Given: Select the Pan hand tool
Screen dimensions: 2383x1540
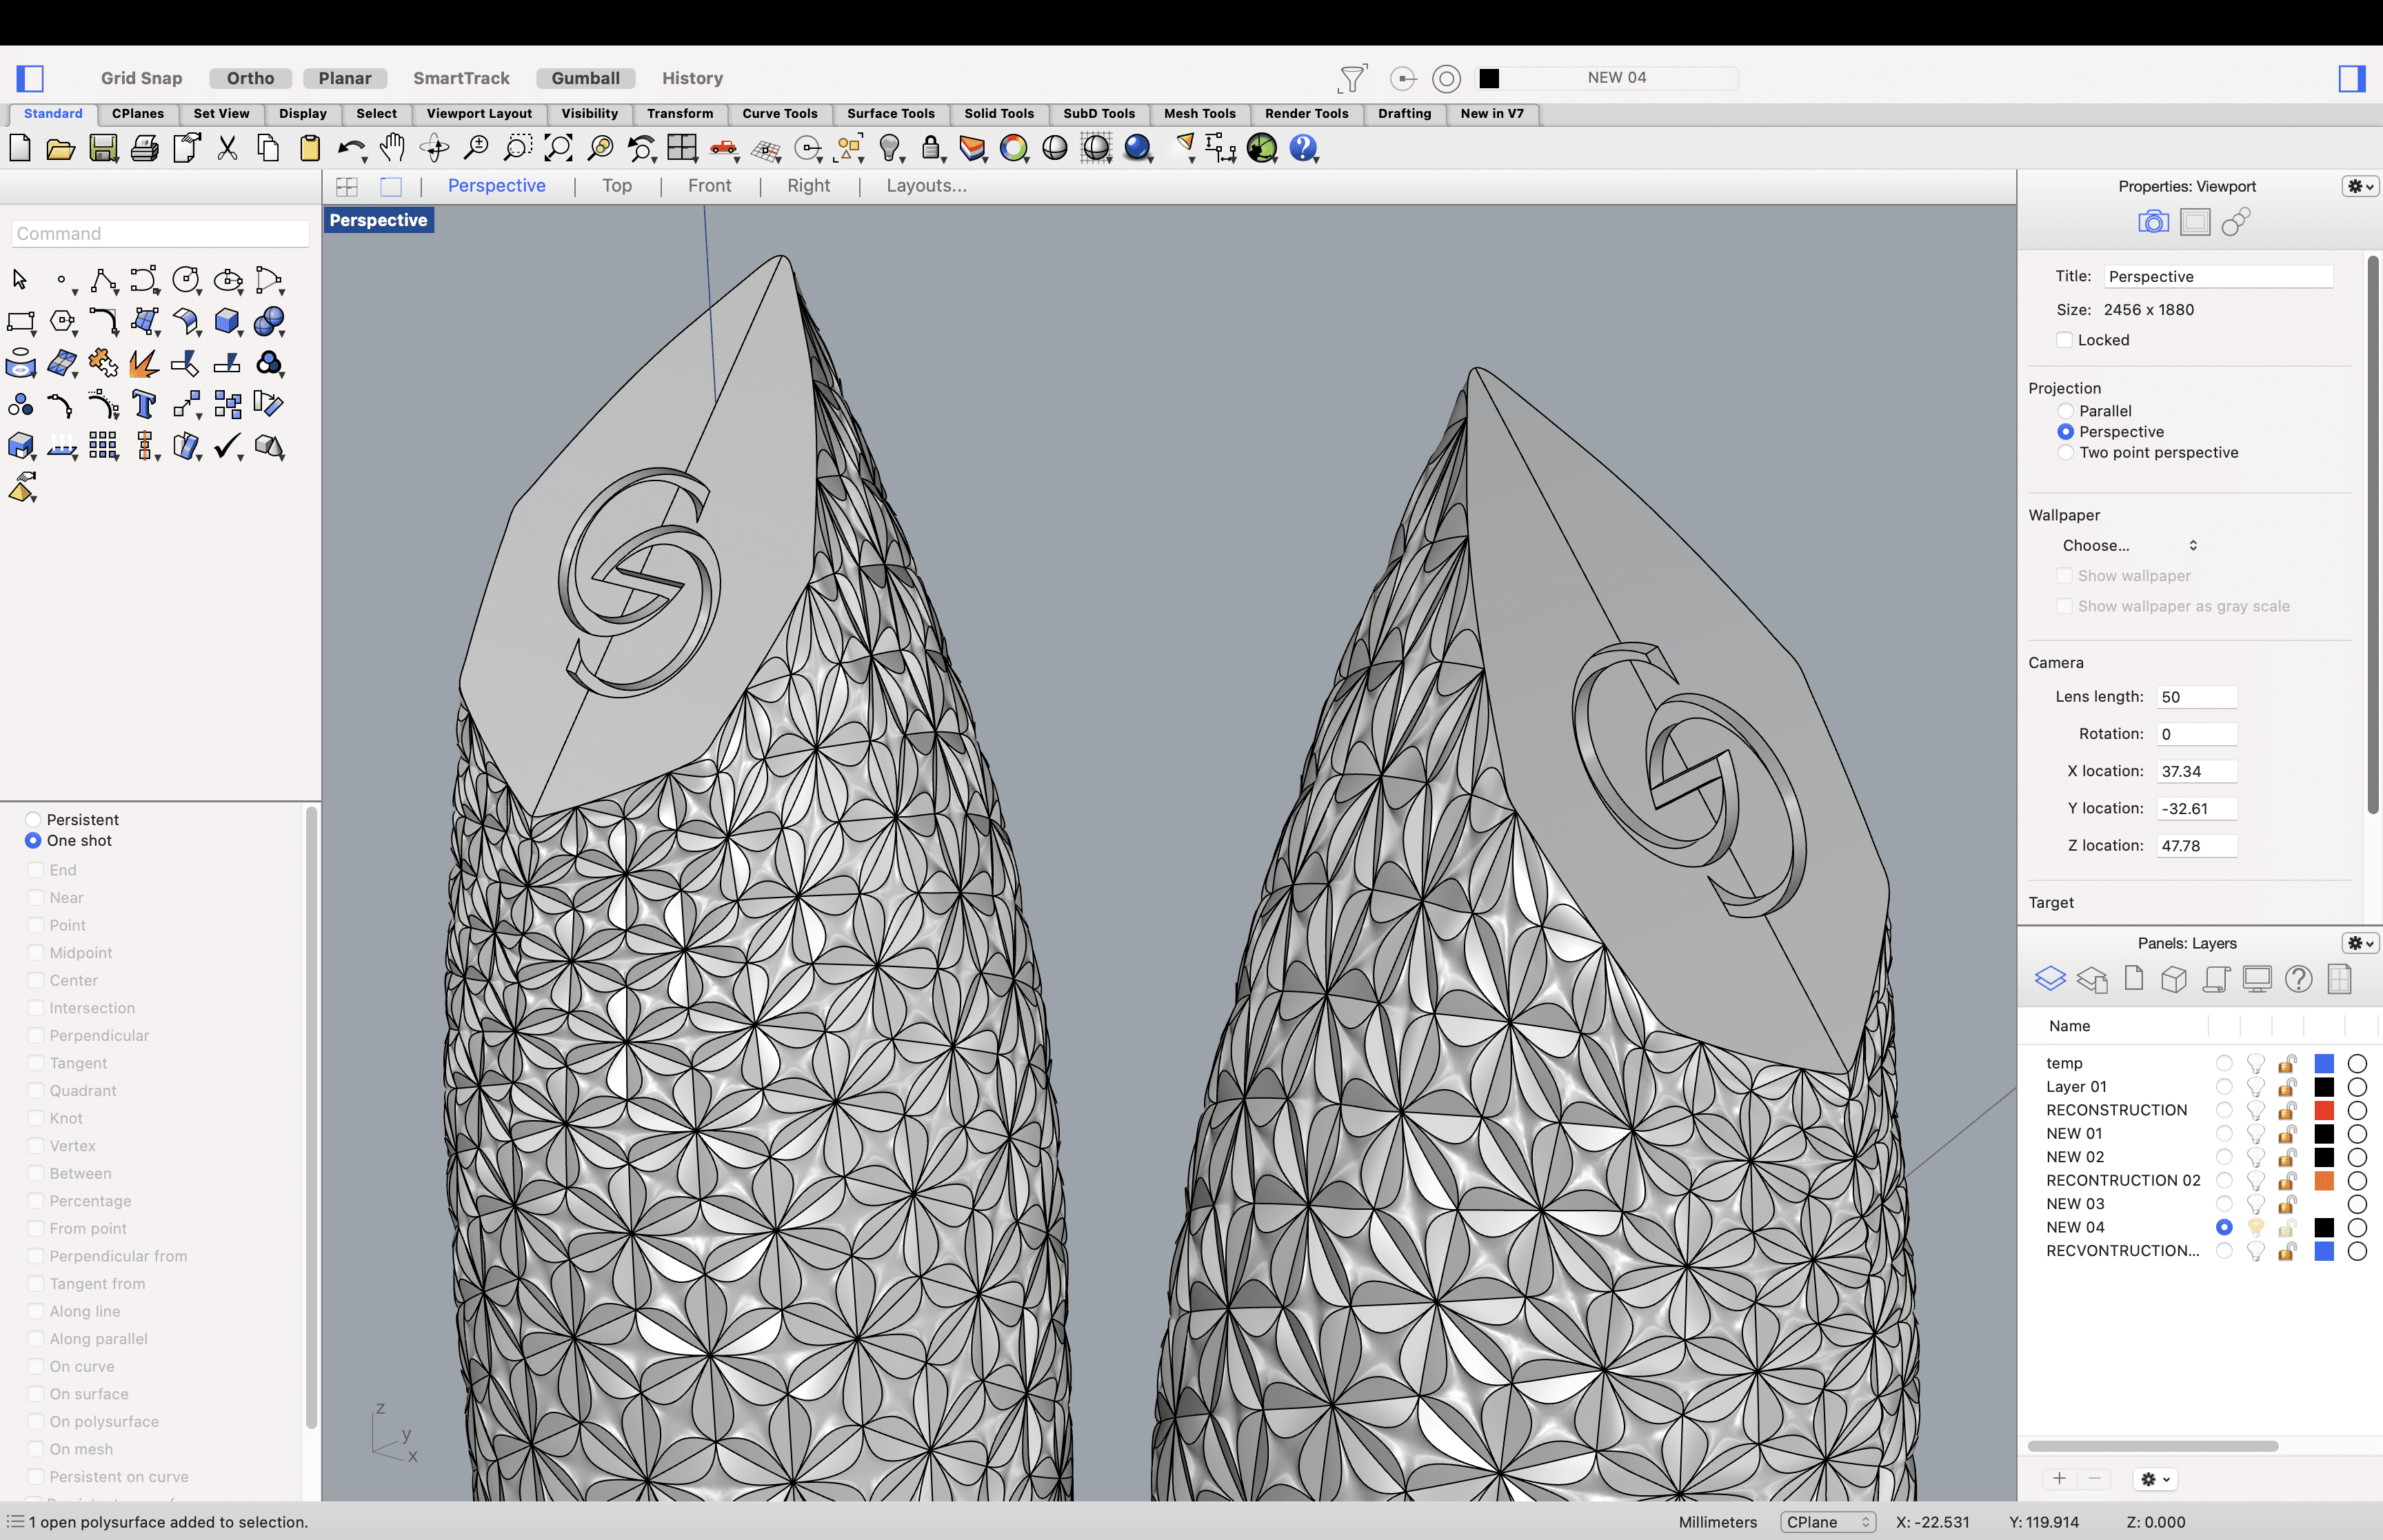Looking at the screenshot, I should point(392,148).
